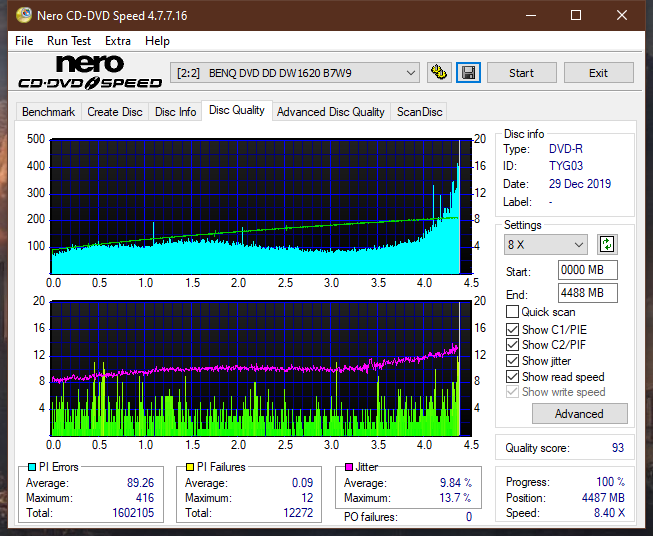Enable the Quick scan checkbox
This screenshot has width=653, height=536.
point(512,312)
